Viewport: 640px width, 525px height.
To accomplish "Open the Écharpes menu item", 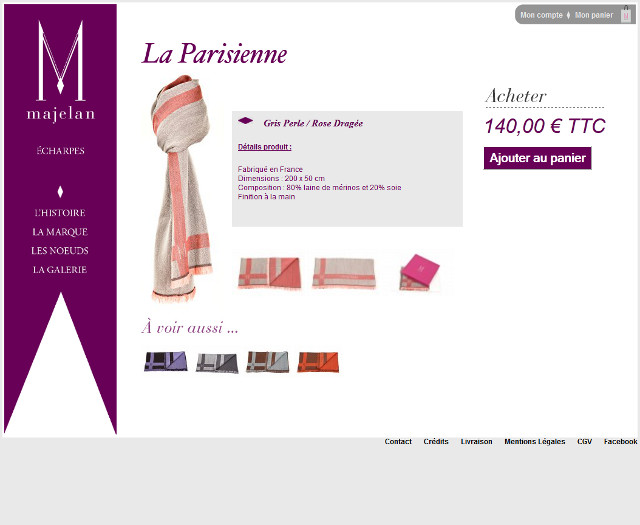I will pos(60,151).
